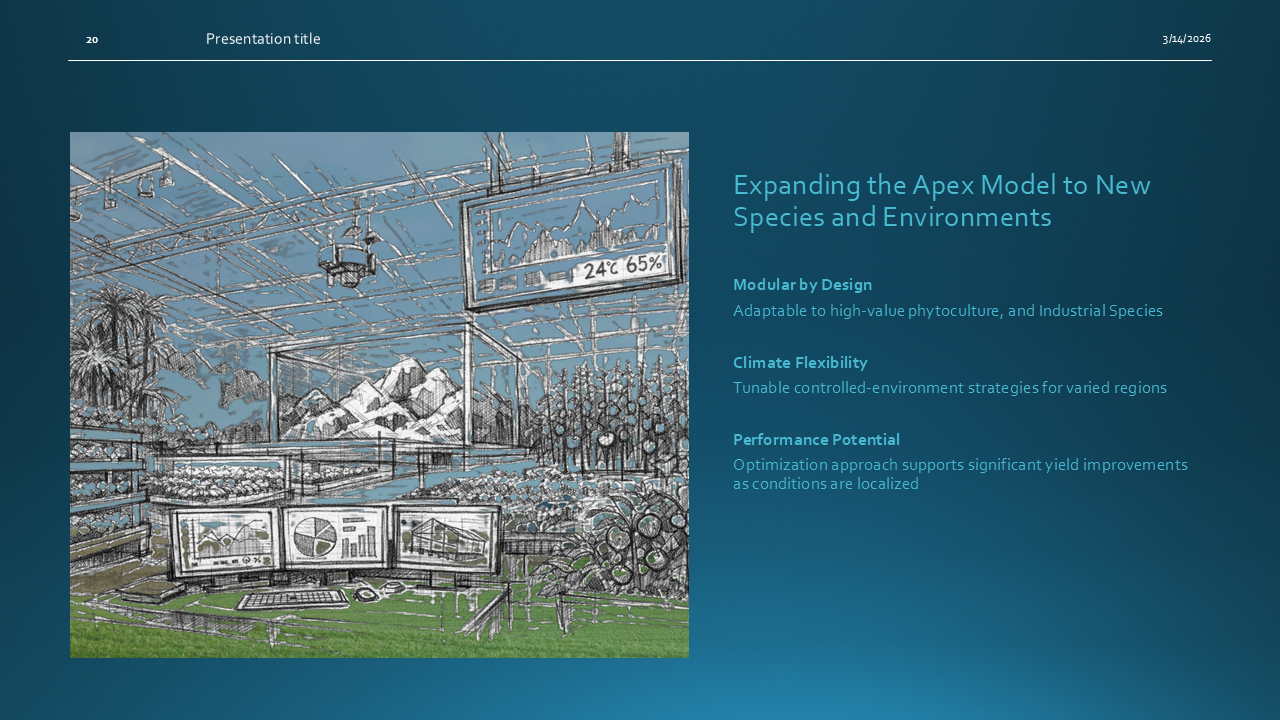Image resolution: width=1280 pixels, height=720 pixels.
Task: Click the left desk monitor with line graph
Action: (226, 540)
